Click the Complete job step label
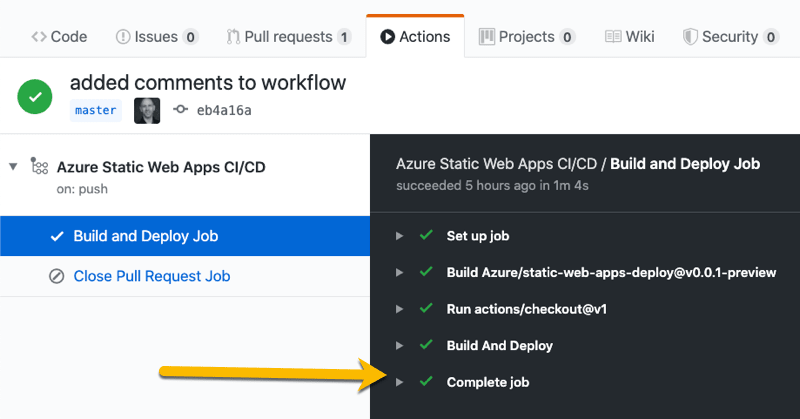The image size is (800, 419). pos(488,382)
